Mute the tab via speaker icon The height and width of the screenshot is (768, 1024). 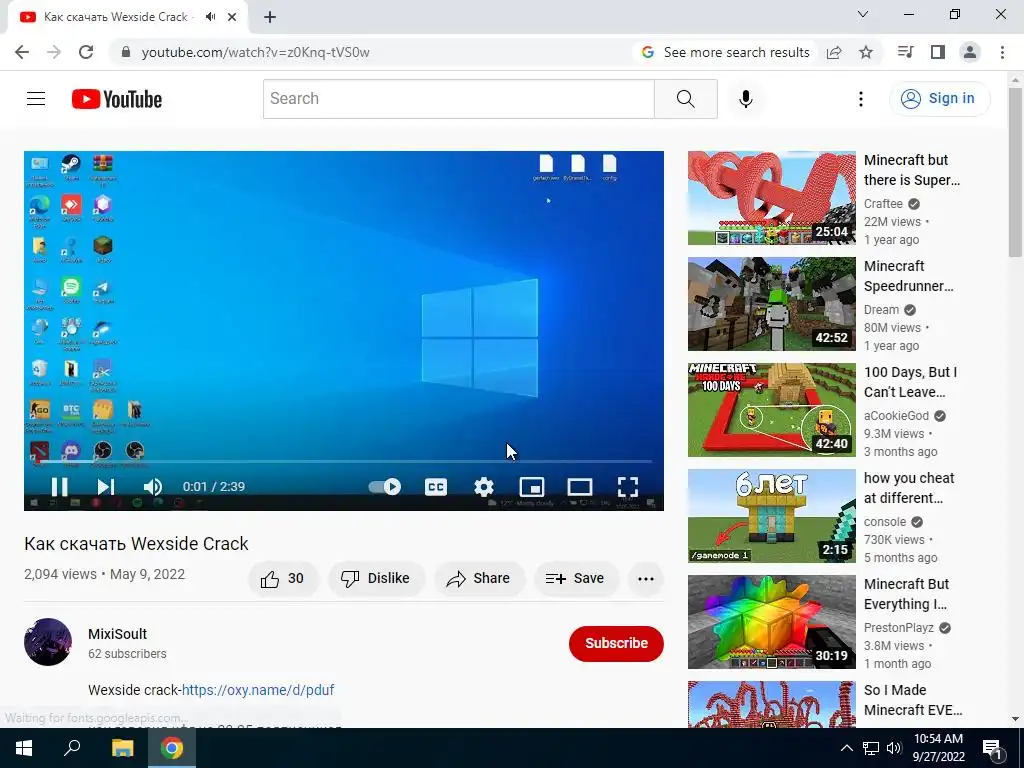(x=210, y=17)
